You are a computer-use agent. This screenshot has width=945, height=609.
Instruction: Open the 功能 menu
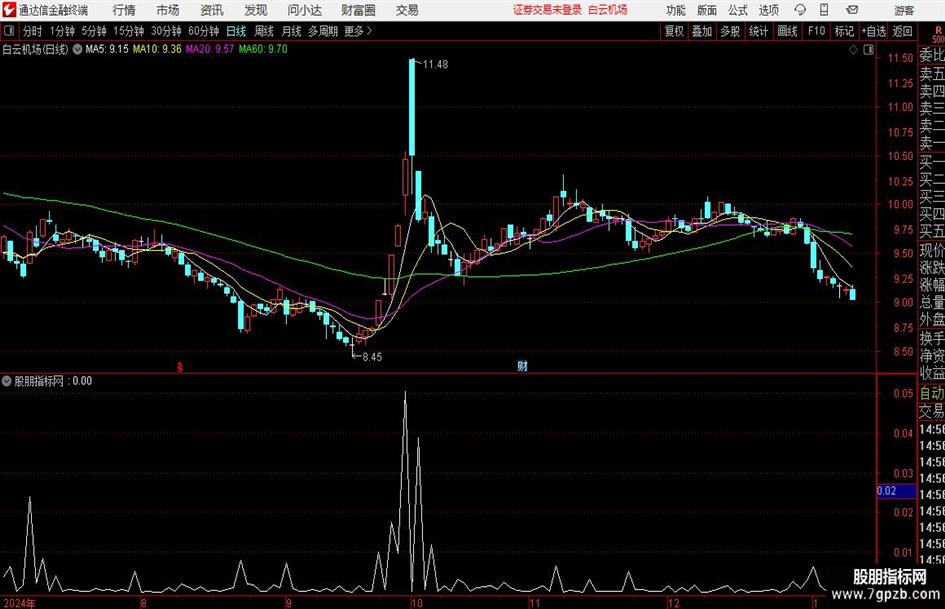[x=676, y=10]
